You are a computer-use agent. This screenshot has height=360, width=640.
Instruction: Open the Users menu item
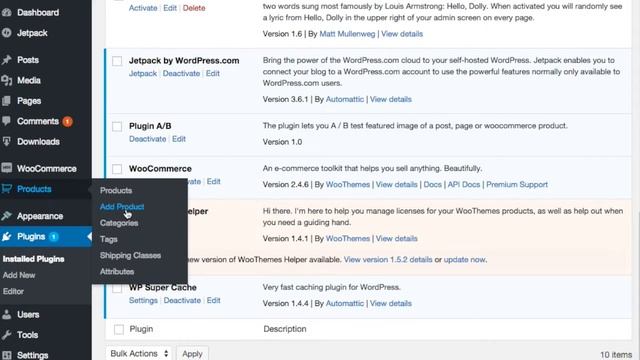pos(28,315)
